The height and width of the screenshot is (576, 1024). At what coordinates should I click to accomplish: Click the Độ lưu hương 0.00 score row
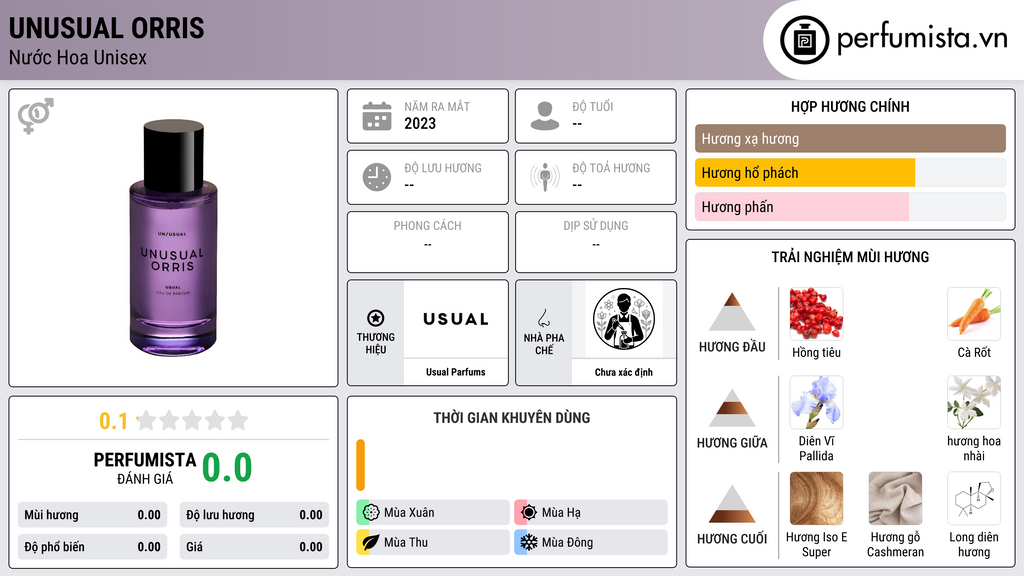click(x=254, y=515)
